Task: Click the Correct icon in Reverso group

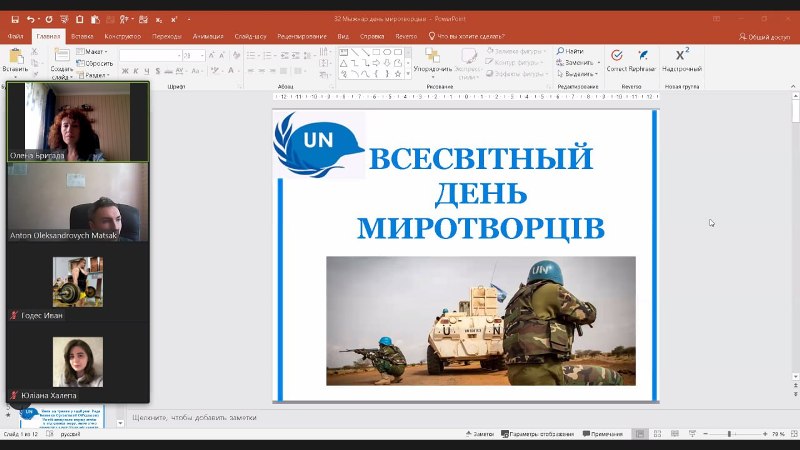Action: [617, 56]
